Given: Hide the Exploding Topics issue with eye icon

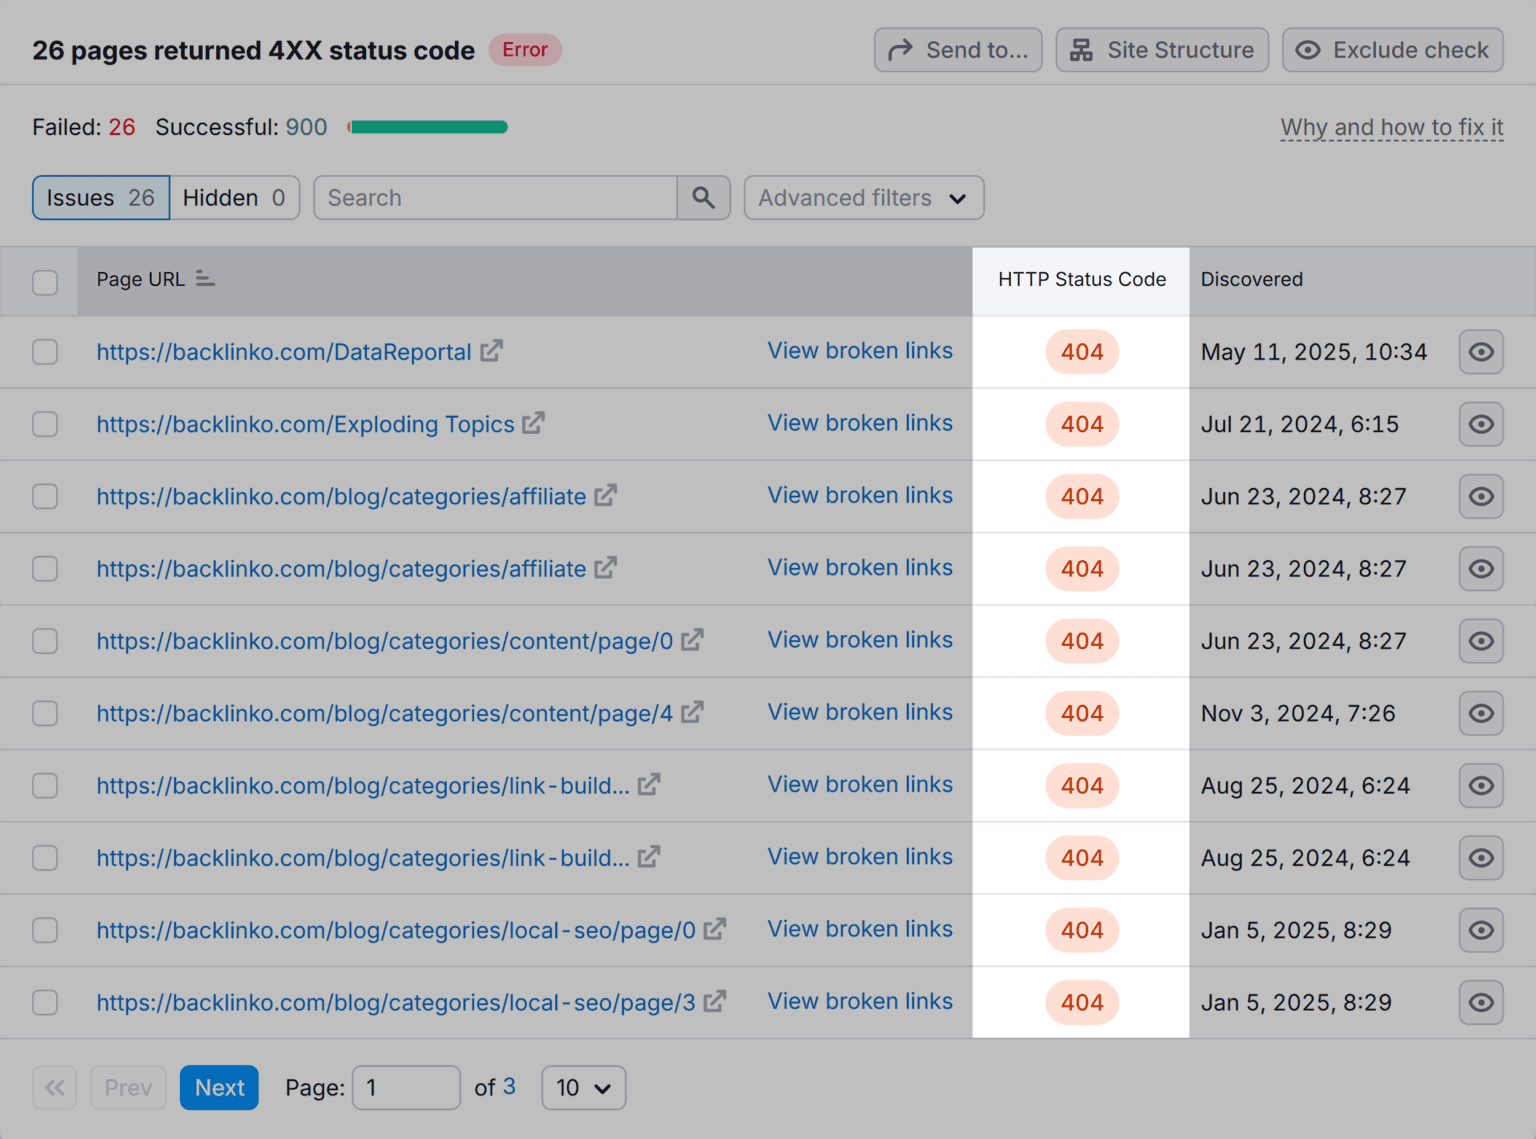Looking at the screenshot, I should pyautogui.click(x=1481, y=424).
